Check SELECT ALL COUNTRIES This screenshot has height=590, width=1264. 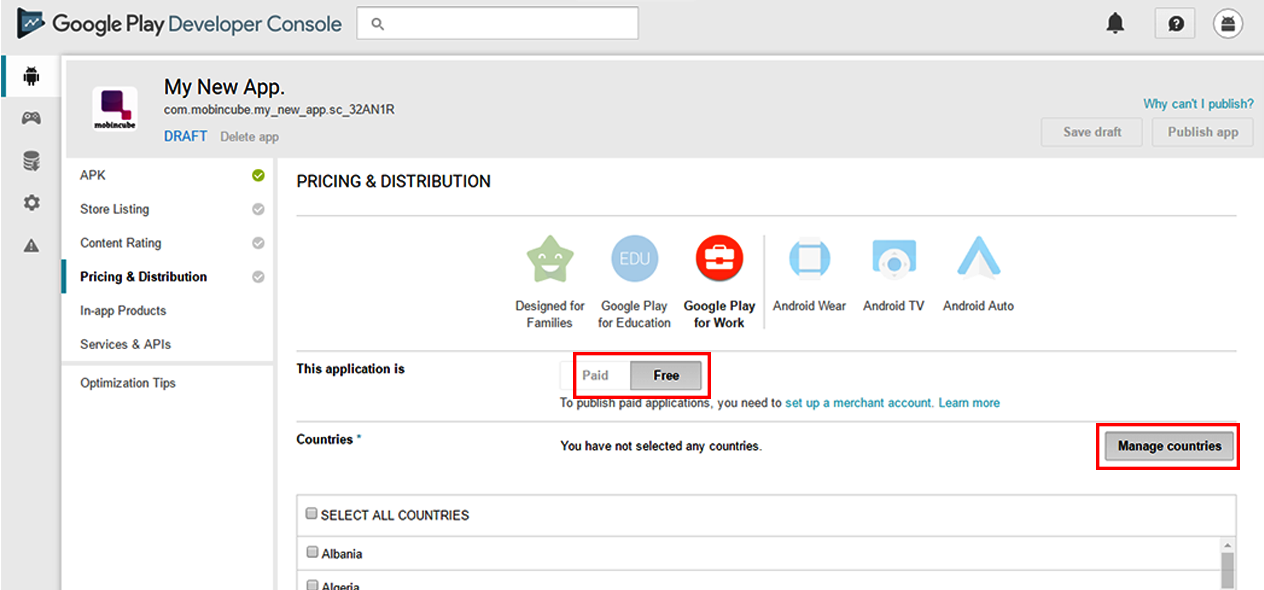coord(313,514)
